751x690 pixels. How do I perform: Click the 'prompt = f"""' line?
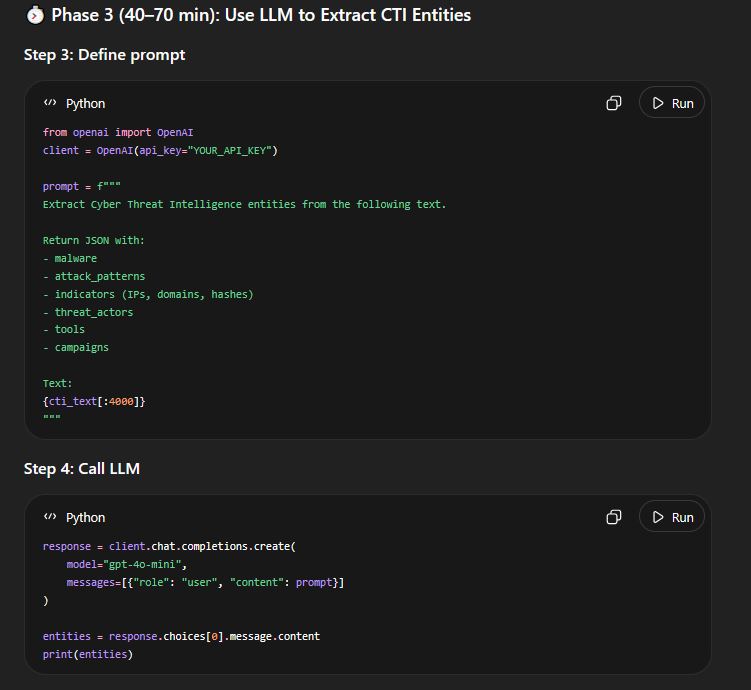(81, 186)
